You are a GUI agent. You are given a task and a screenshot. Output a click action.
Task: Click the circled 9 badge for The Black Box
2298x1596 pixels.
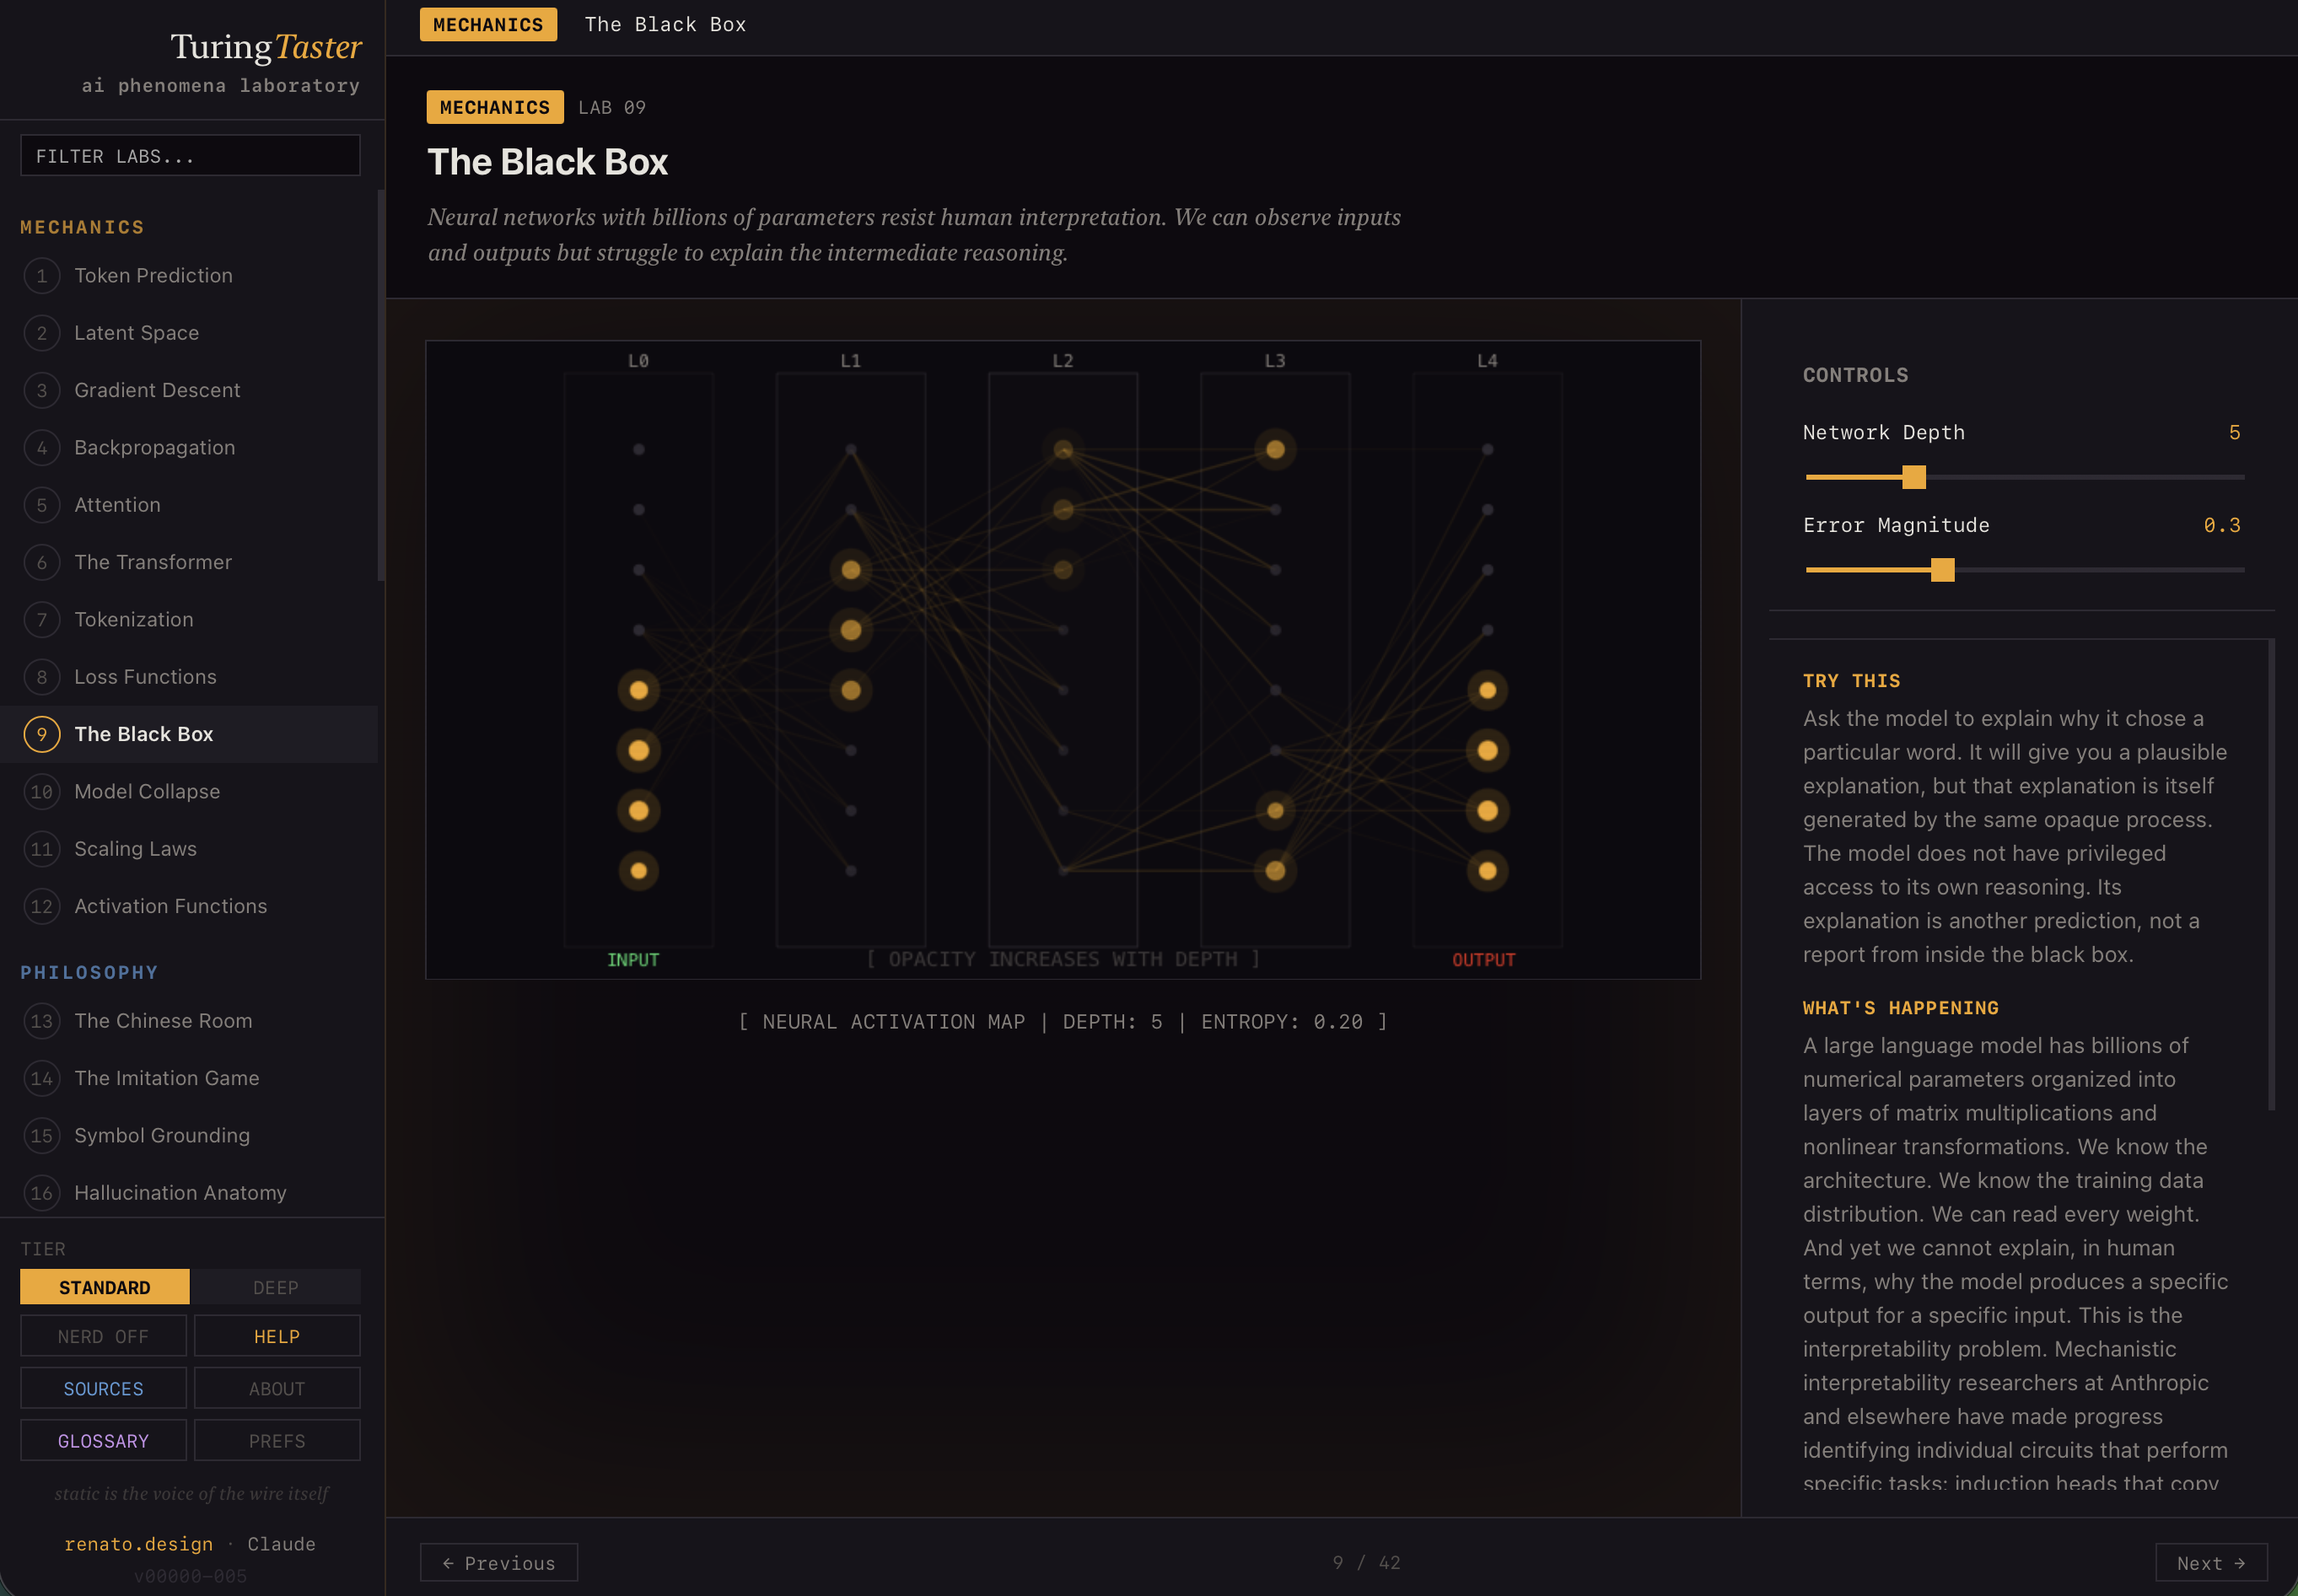pyautogui.click(x=41, y=734)
